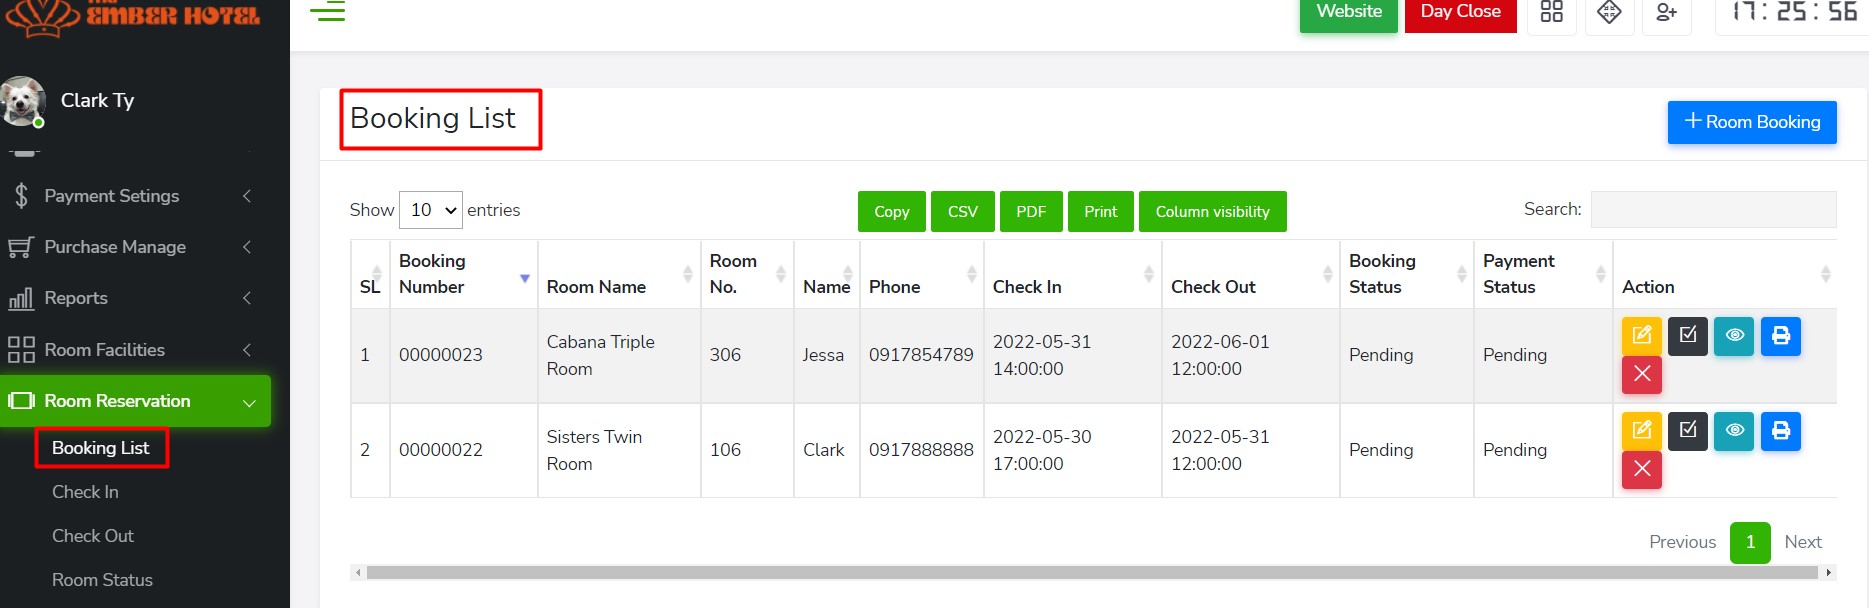Expand Payment Setings sidebar menu

(x=130, y=196)
